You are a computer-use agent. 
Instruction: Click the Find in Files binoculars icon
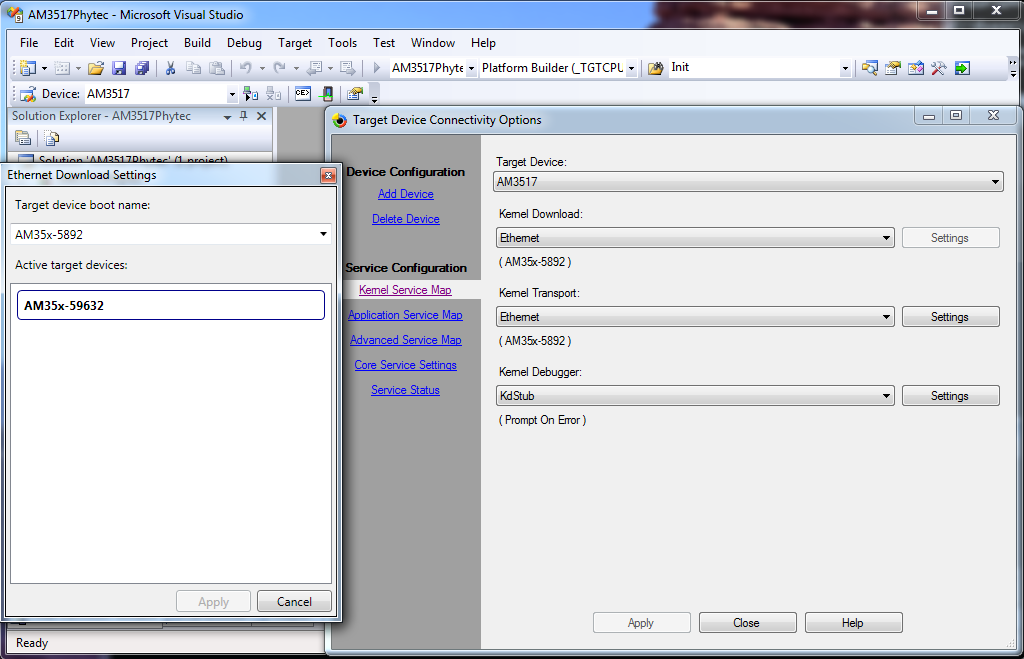[656, 68]
